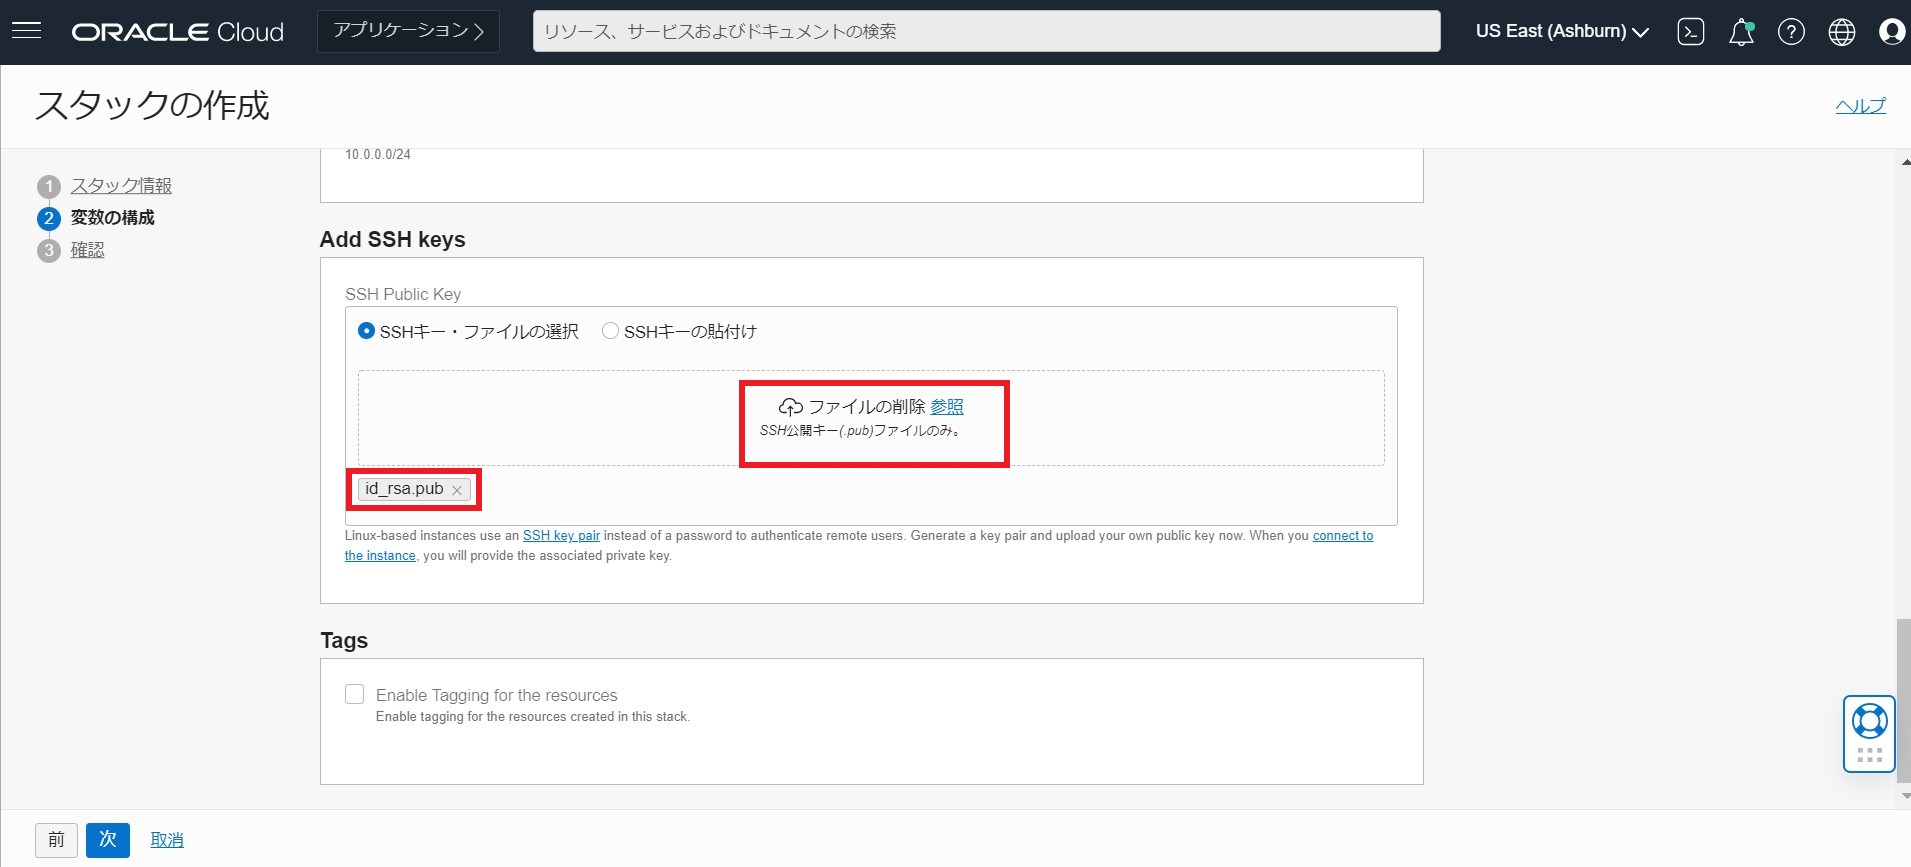Click the resource search input field
The width and height of the screenshot is (1911, 867).
click(x=986, y=32)
